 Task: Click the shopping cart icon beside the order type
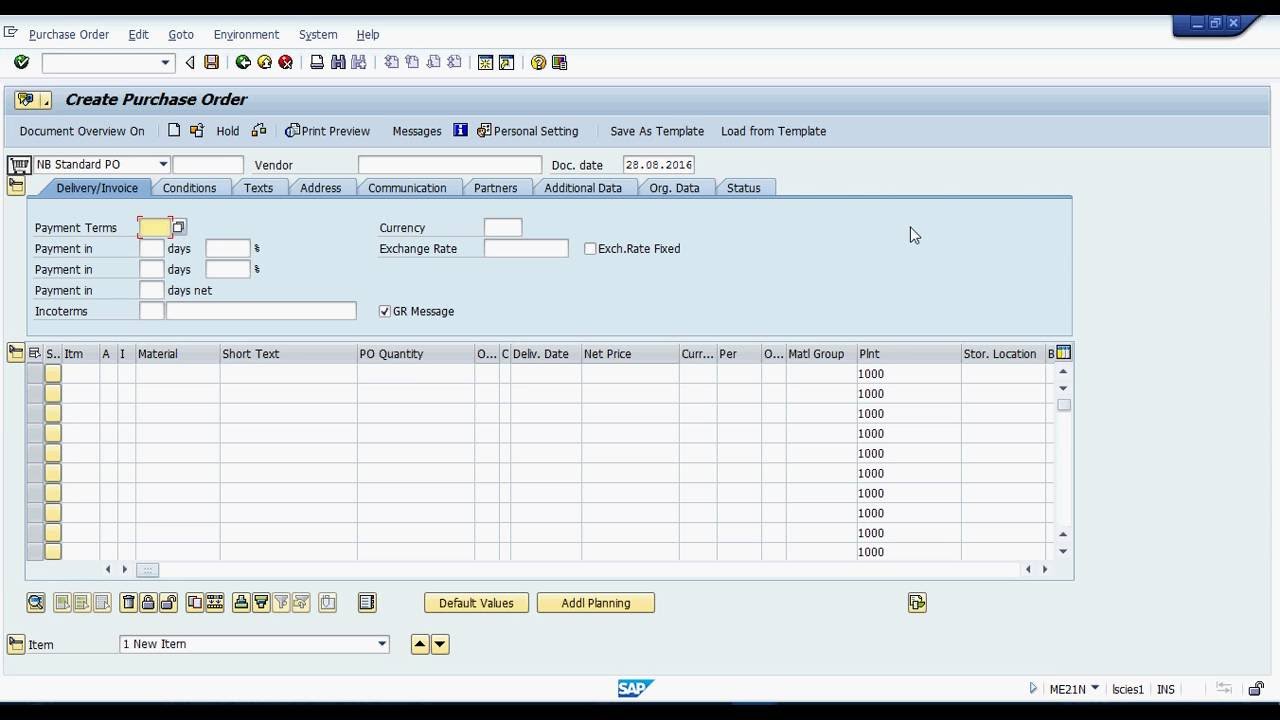[x=18, y=165]
